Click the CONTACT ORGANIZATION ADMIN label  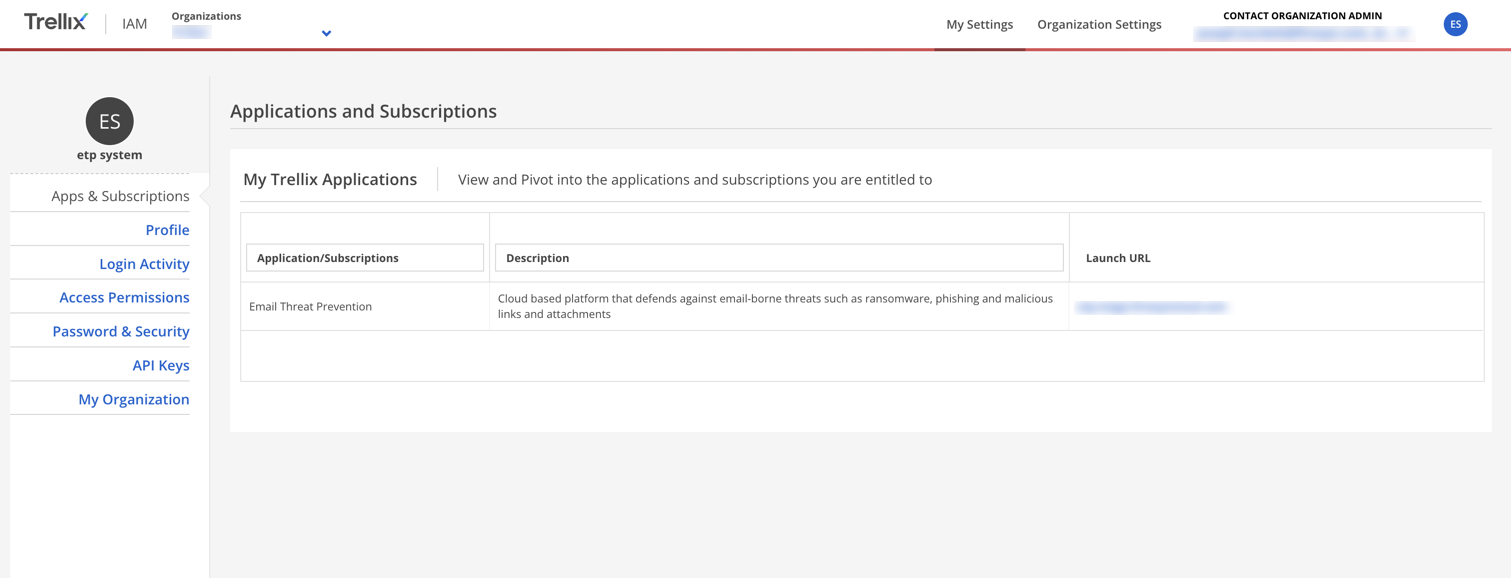pos(1302,16)
